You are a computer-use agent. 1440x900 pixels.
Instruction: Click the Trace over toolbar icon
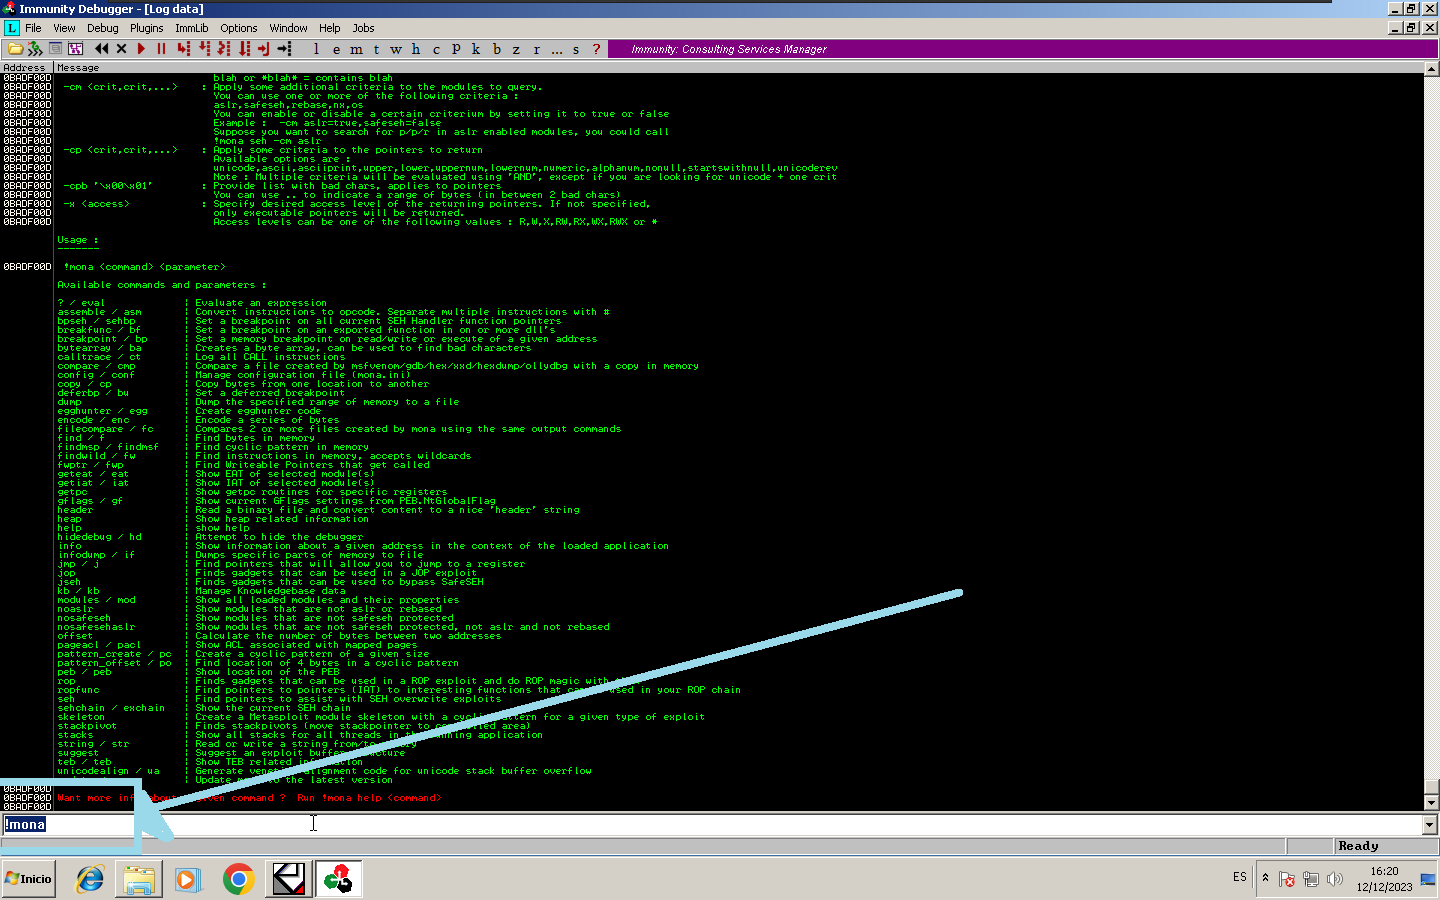(x=244, y=49)
